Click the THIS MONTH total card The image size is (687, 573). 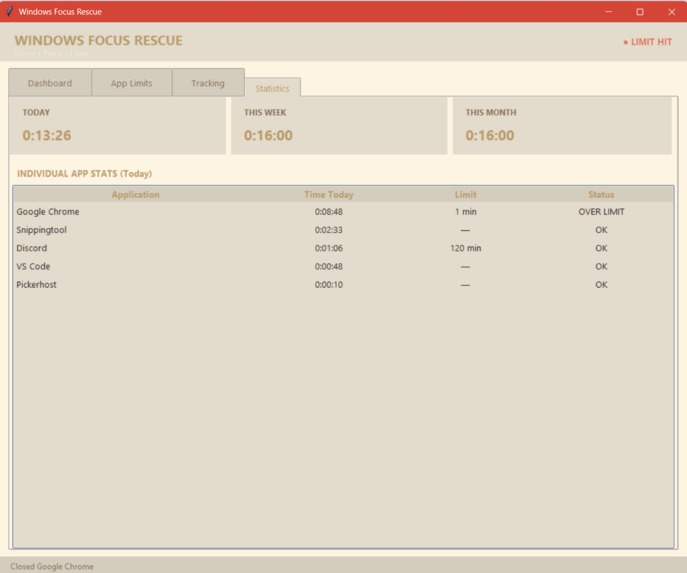(x=562, y=126)
